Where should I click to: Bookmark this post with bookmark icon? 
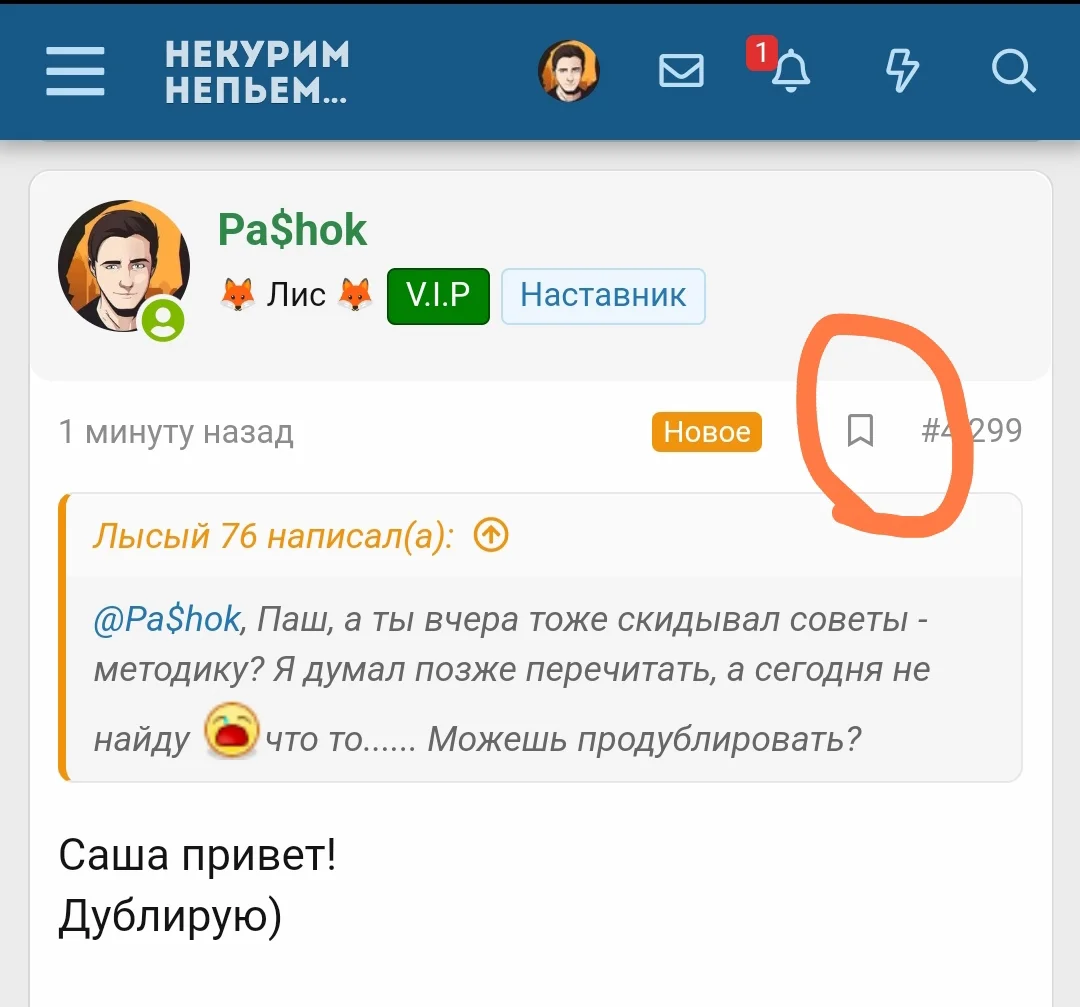coord(860,430)
